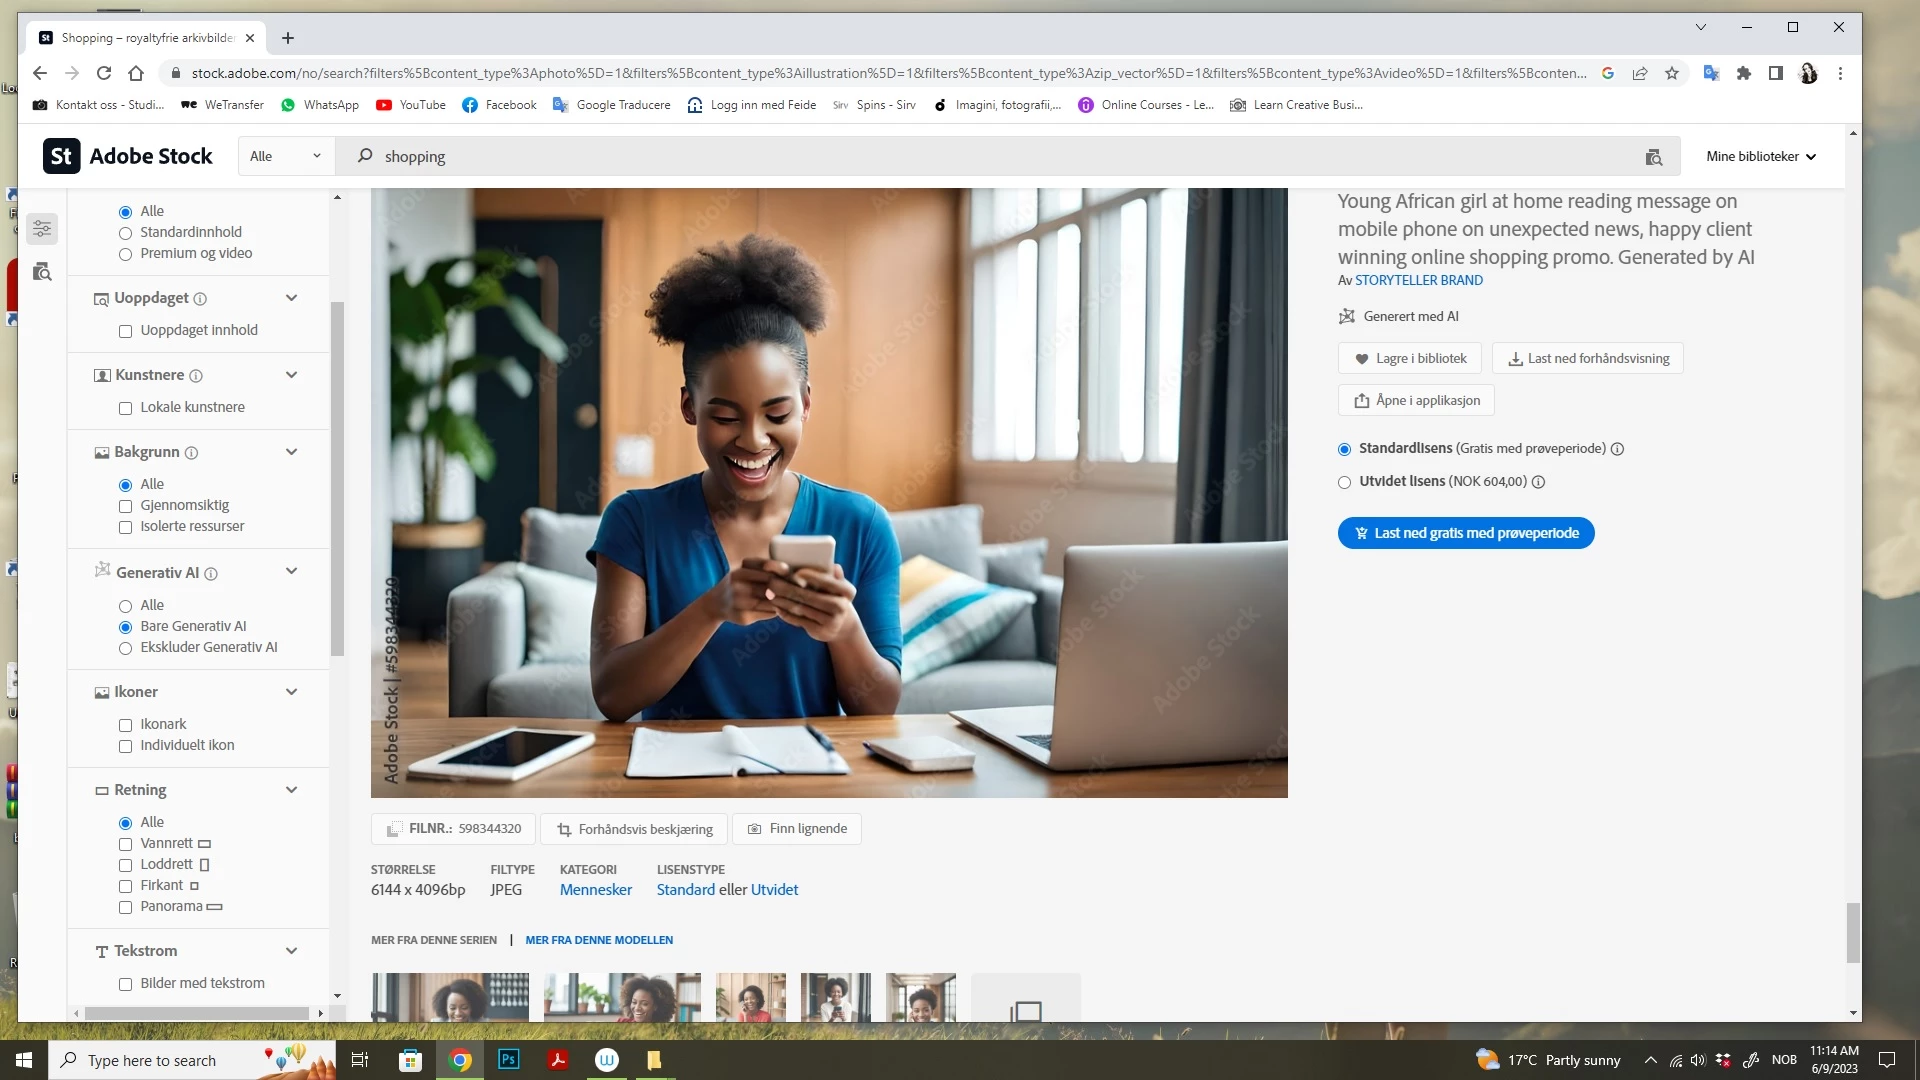Collapse the Bakgrunn filter section
The width and height of the screenshot is (1920, 1080).
coord(291,452)
